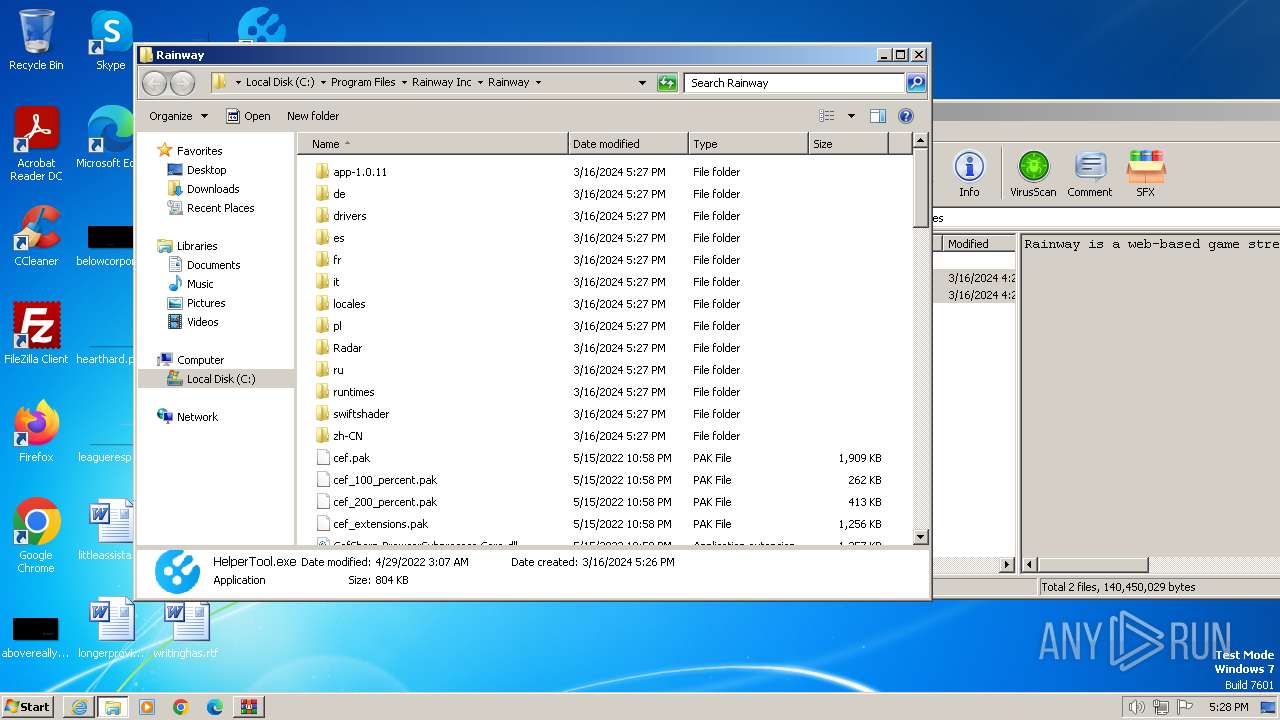Open the Start menu button
This screenshot has height=720, width=1280.
point(28,707)
